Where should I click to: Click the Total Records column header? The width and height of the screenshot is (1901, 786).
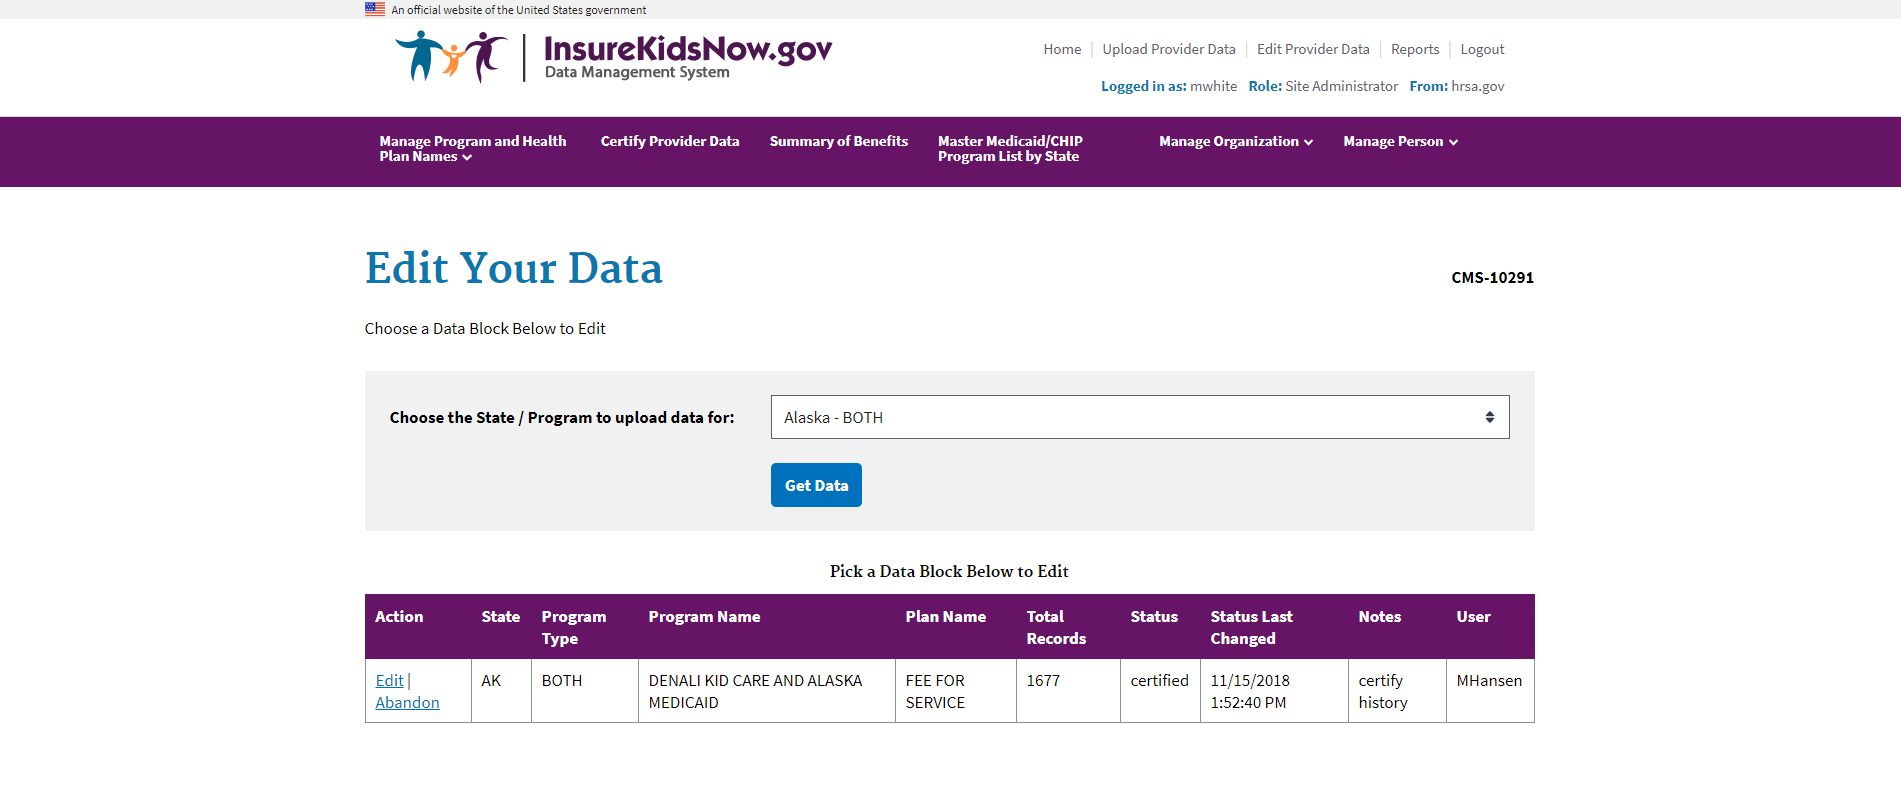click(x=1056, y=627)
